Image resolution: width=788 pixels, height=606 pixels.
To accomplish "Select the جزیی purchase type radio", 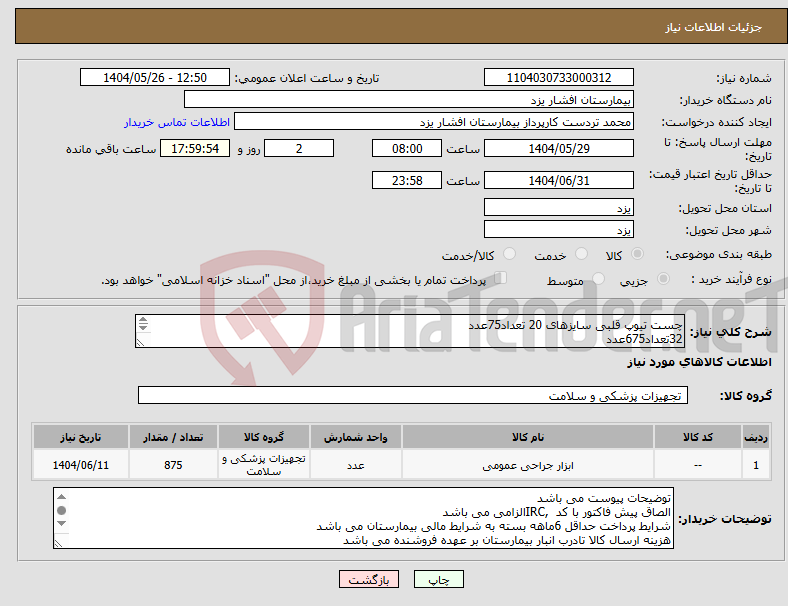I will coord(663,278).
